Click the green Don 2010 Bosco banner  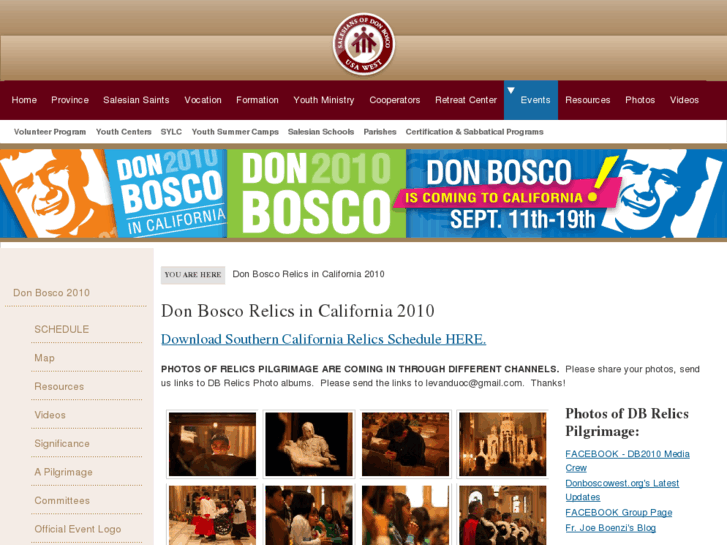click(x=316, y=193)
